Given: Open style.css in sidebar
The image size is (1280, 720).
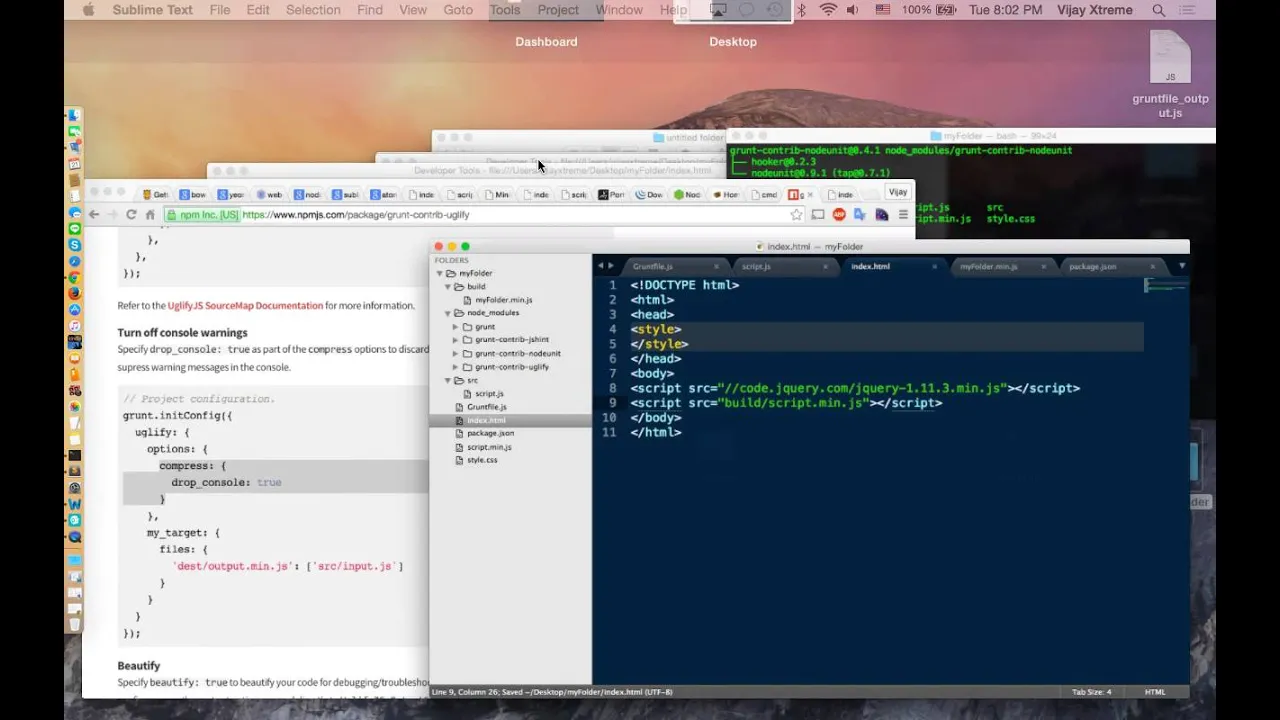Looking at the screenshot, I should pos(482,460).
